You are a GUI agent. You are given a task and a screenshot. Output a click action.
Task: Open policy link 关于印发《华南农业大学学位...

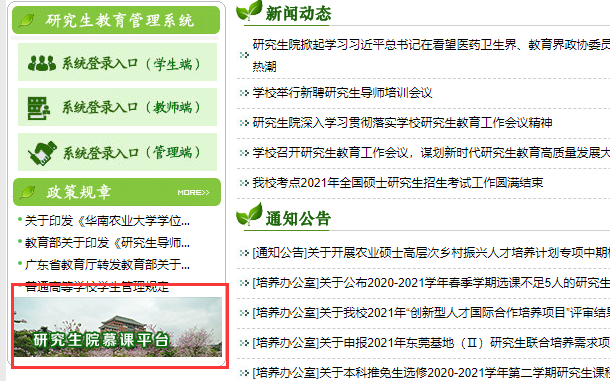pos(107,221)
